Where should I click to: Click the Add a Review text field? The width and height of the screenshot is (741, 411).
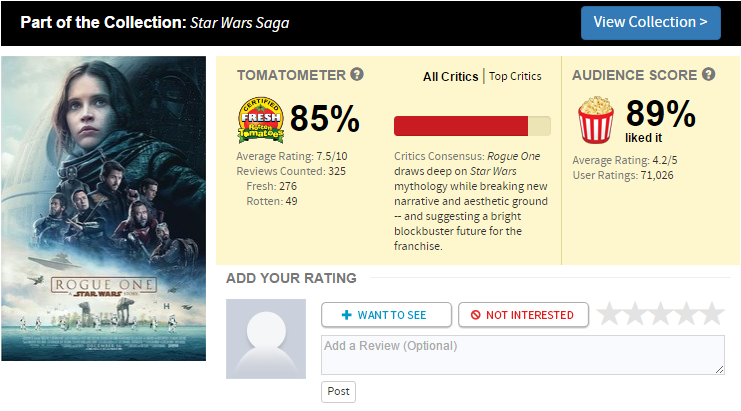point(522,355)
